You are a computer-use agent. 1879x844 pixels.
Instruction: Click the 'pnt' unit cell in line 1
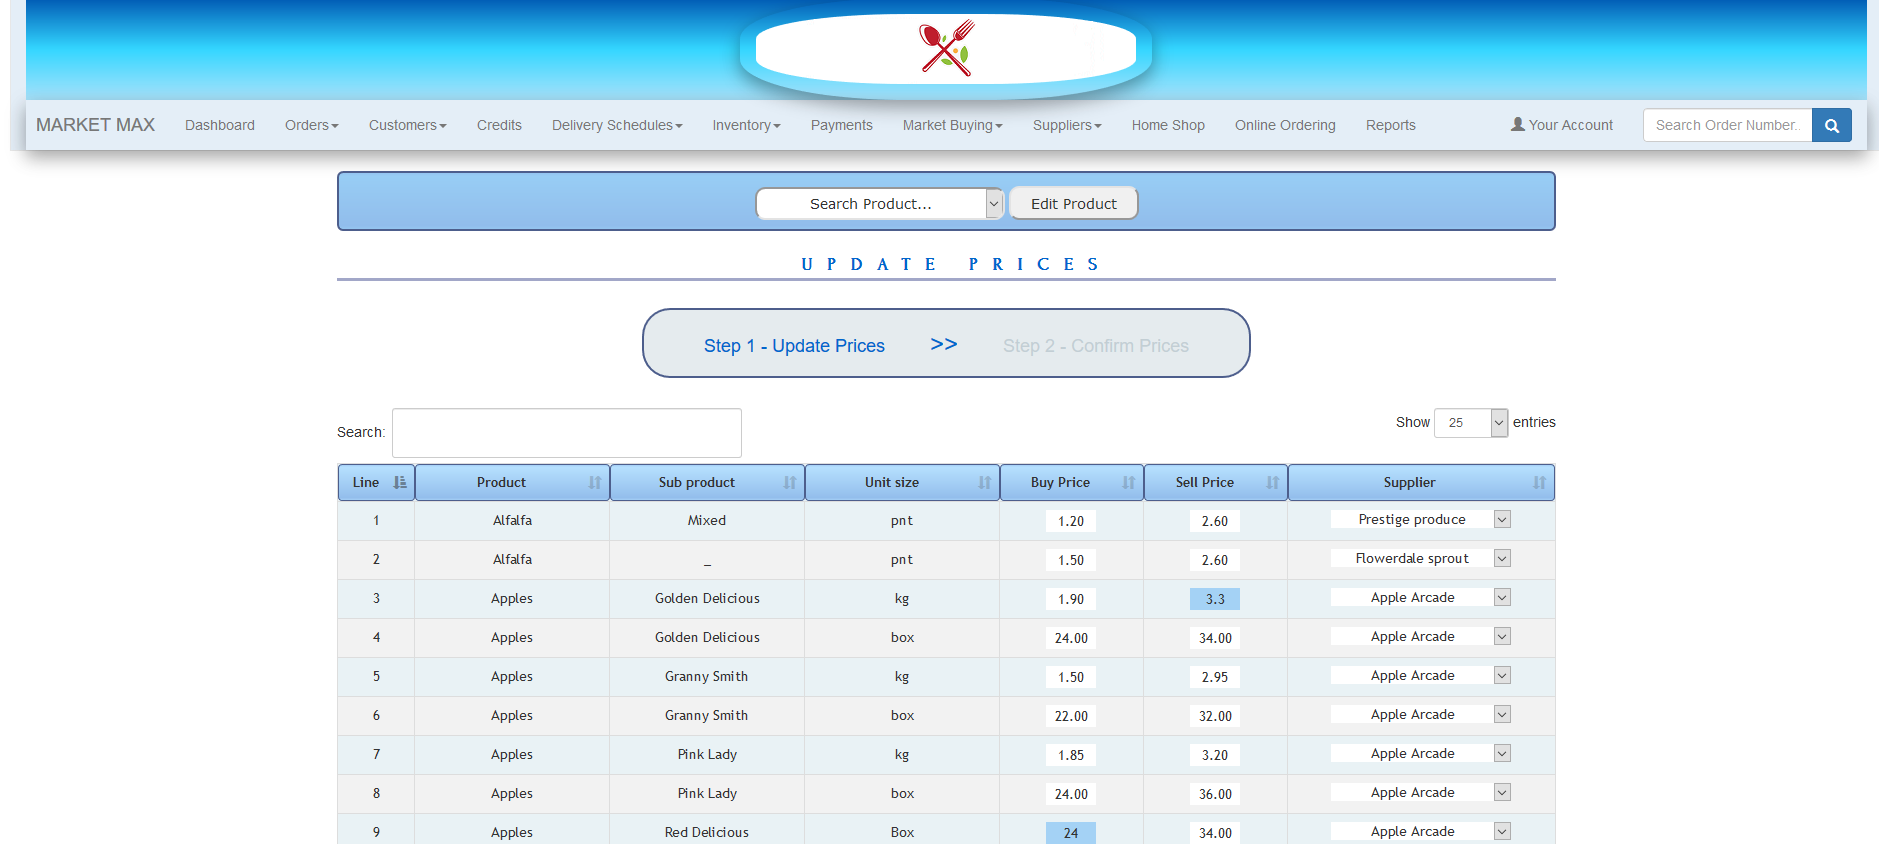click(902, 520)
